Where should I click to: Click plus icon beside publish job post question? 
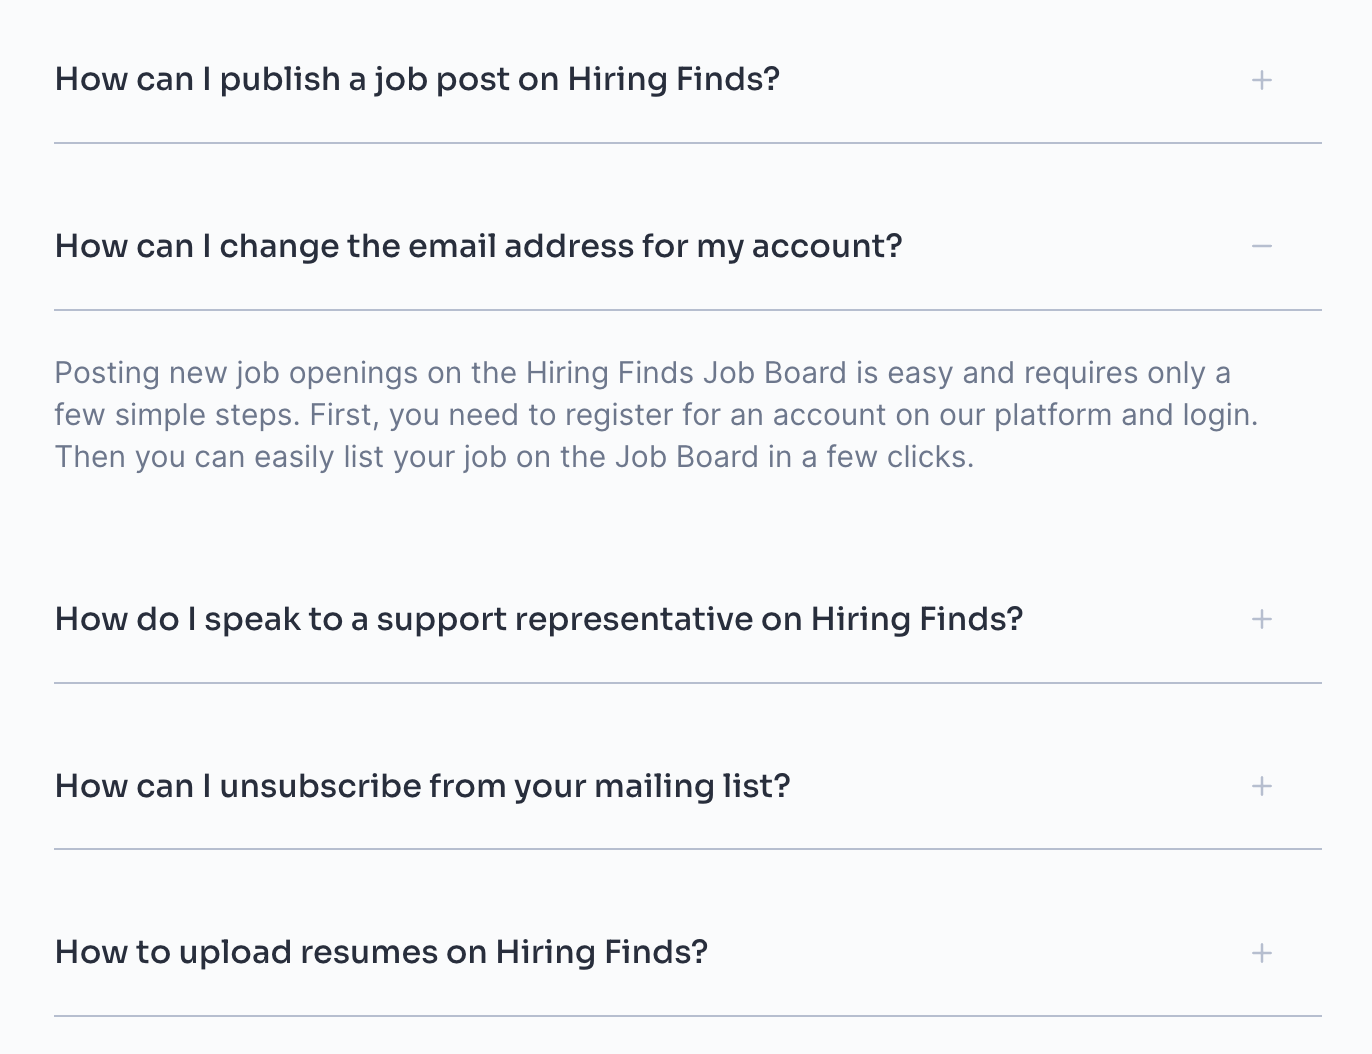click(x=1262, y=80)
